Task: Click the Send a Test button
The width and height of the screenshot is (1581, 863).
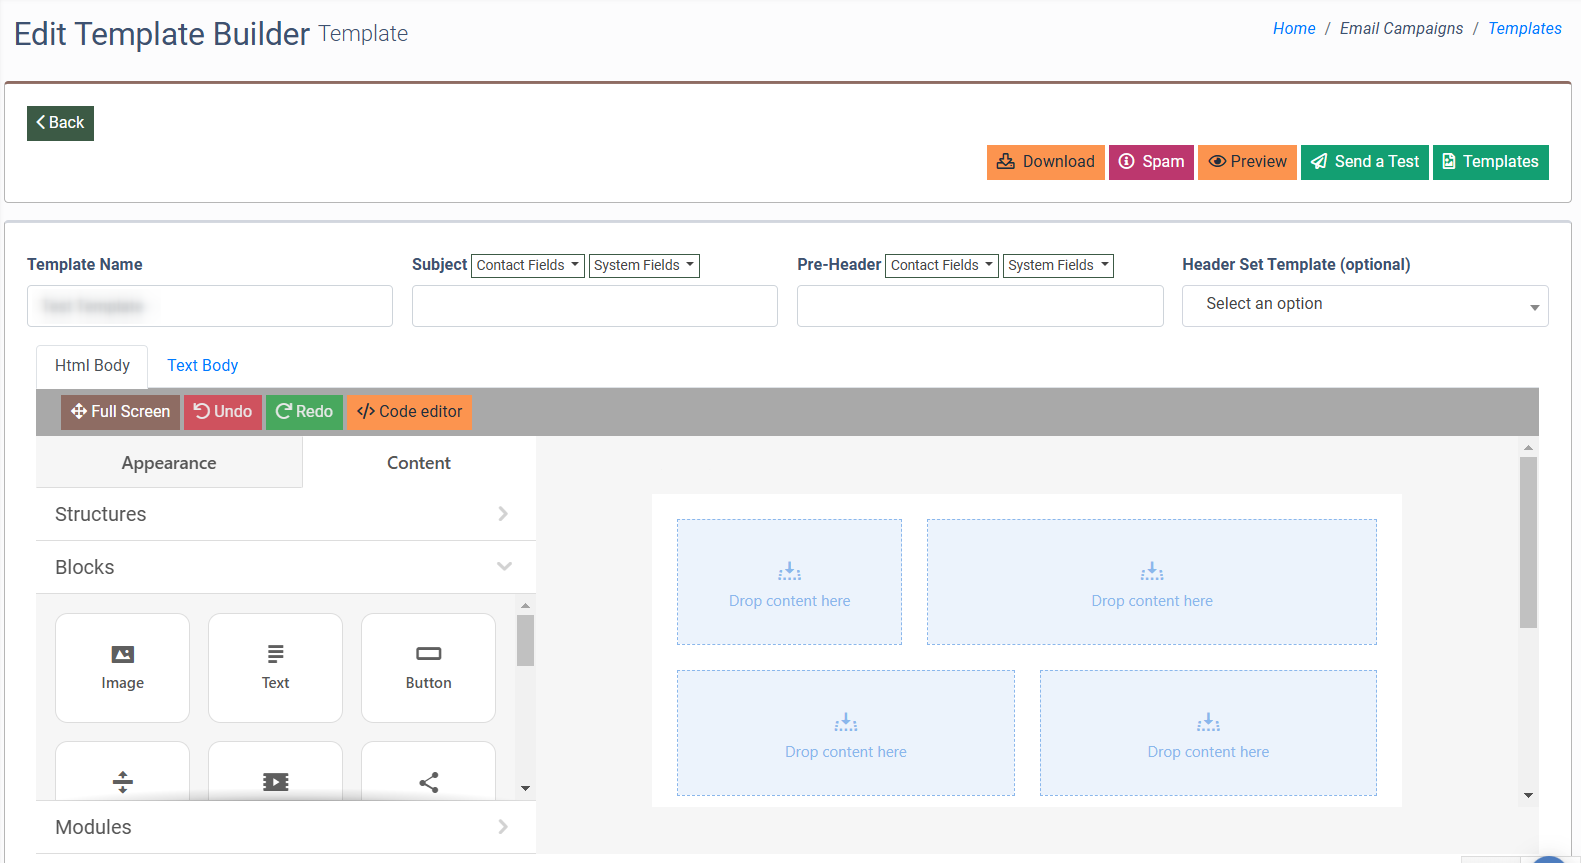Action: coord(1364,162)
